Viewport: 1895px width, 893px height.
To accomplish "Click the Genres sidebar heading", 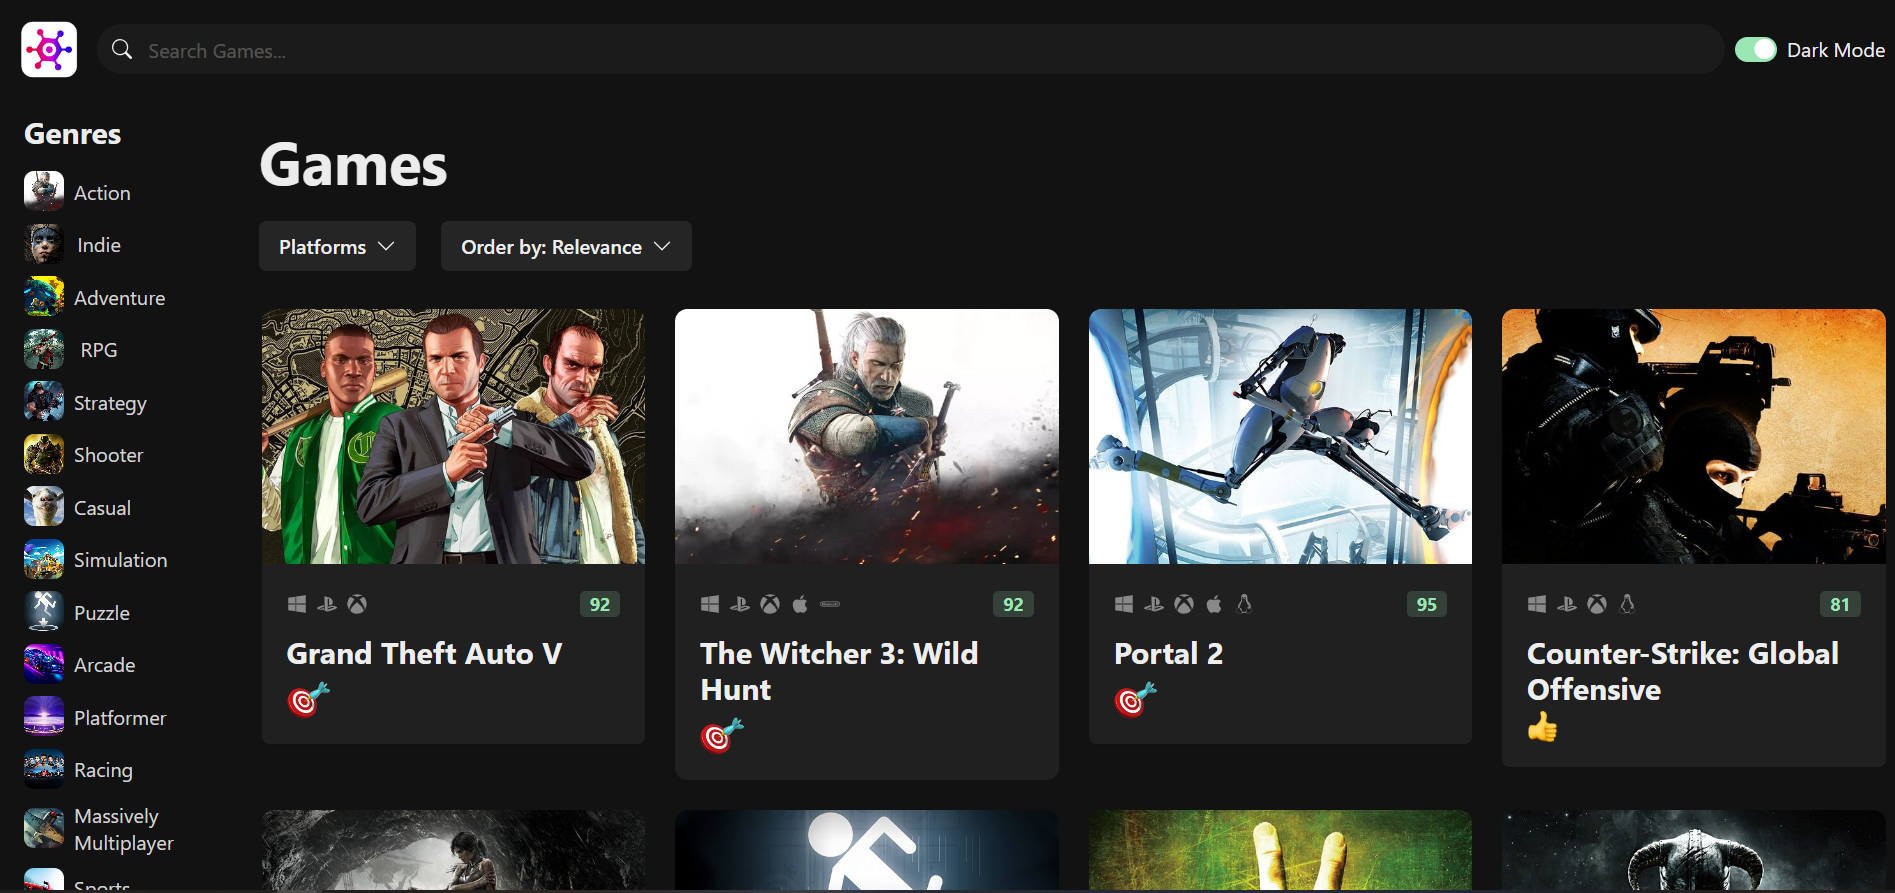I will coord(72,134).
